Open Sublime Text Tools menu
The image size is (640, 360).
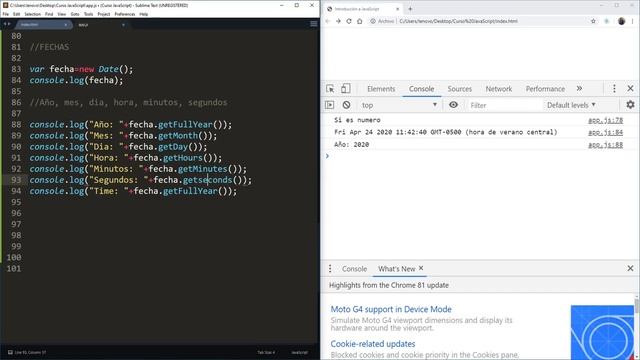tap(88, 14)
